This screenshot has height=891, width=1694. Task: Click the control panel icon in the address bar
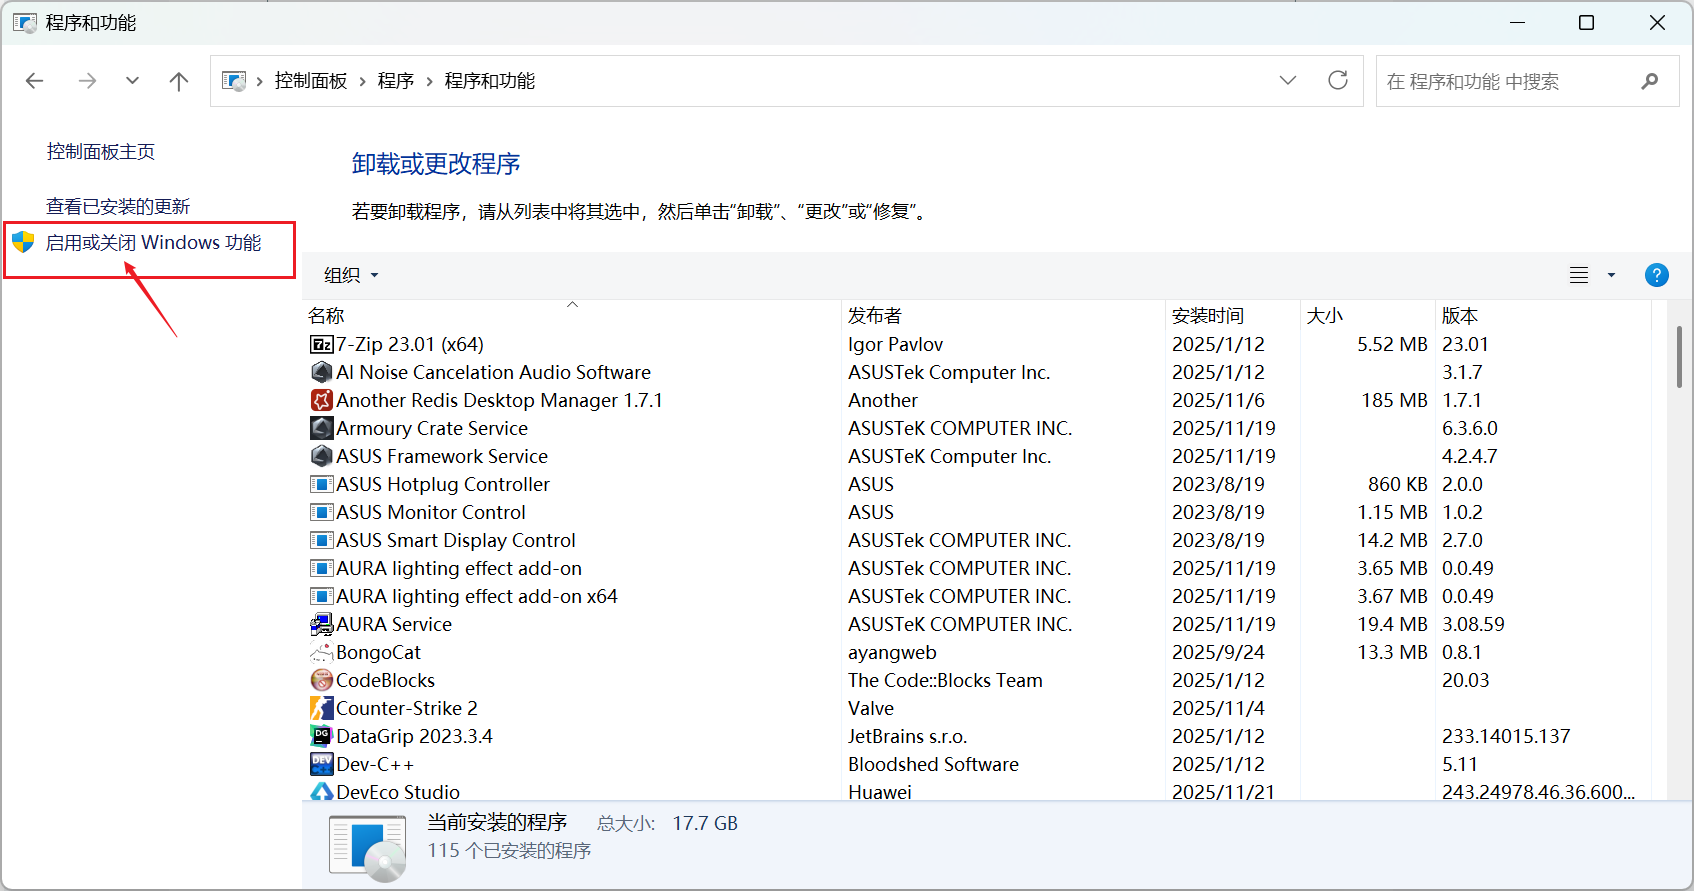[x=234, y=81]
